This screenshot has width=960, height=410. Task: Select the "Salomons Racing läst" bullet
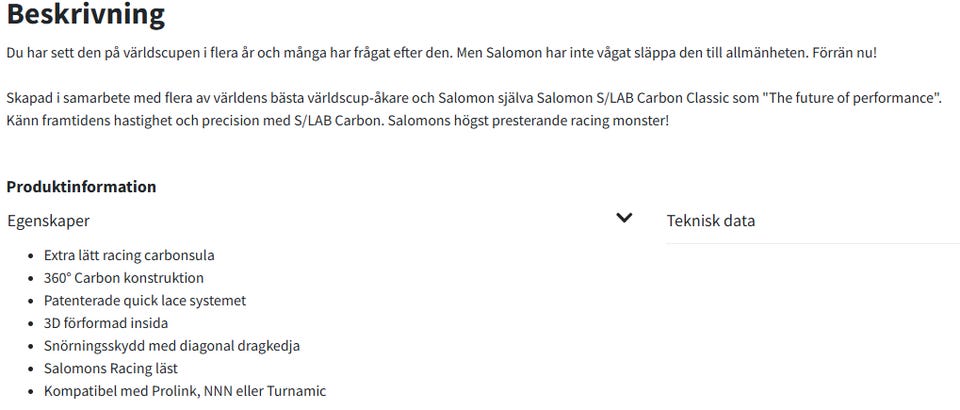(x=110, y=368)
